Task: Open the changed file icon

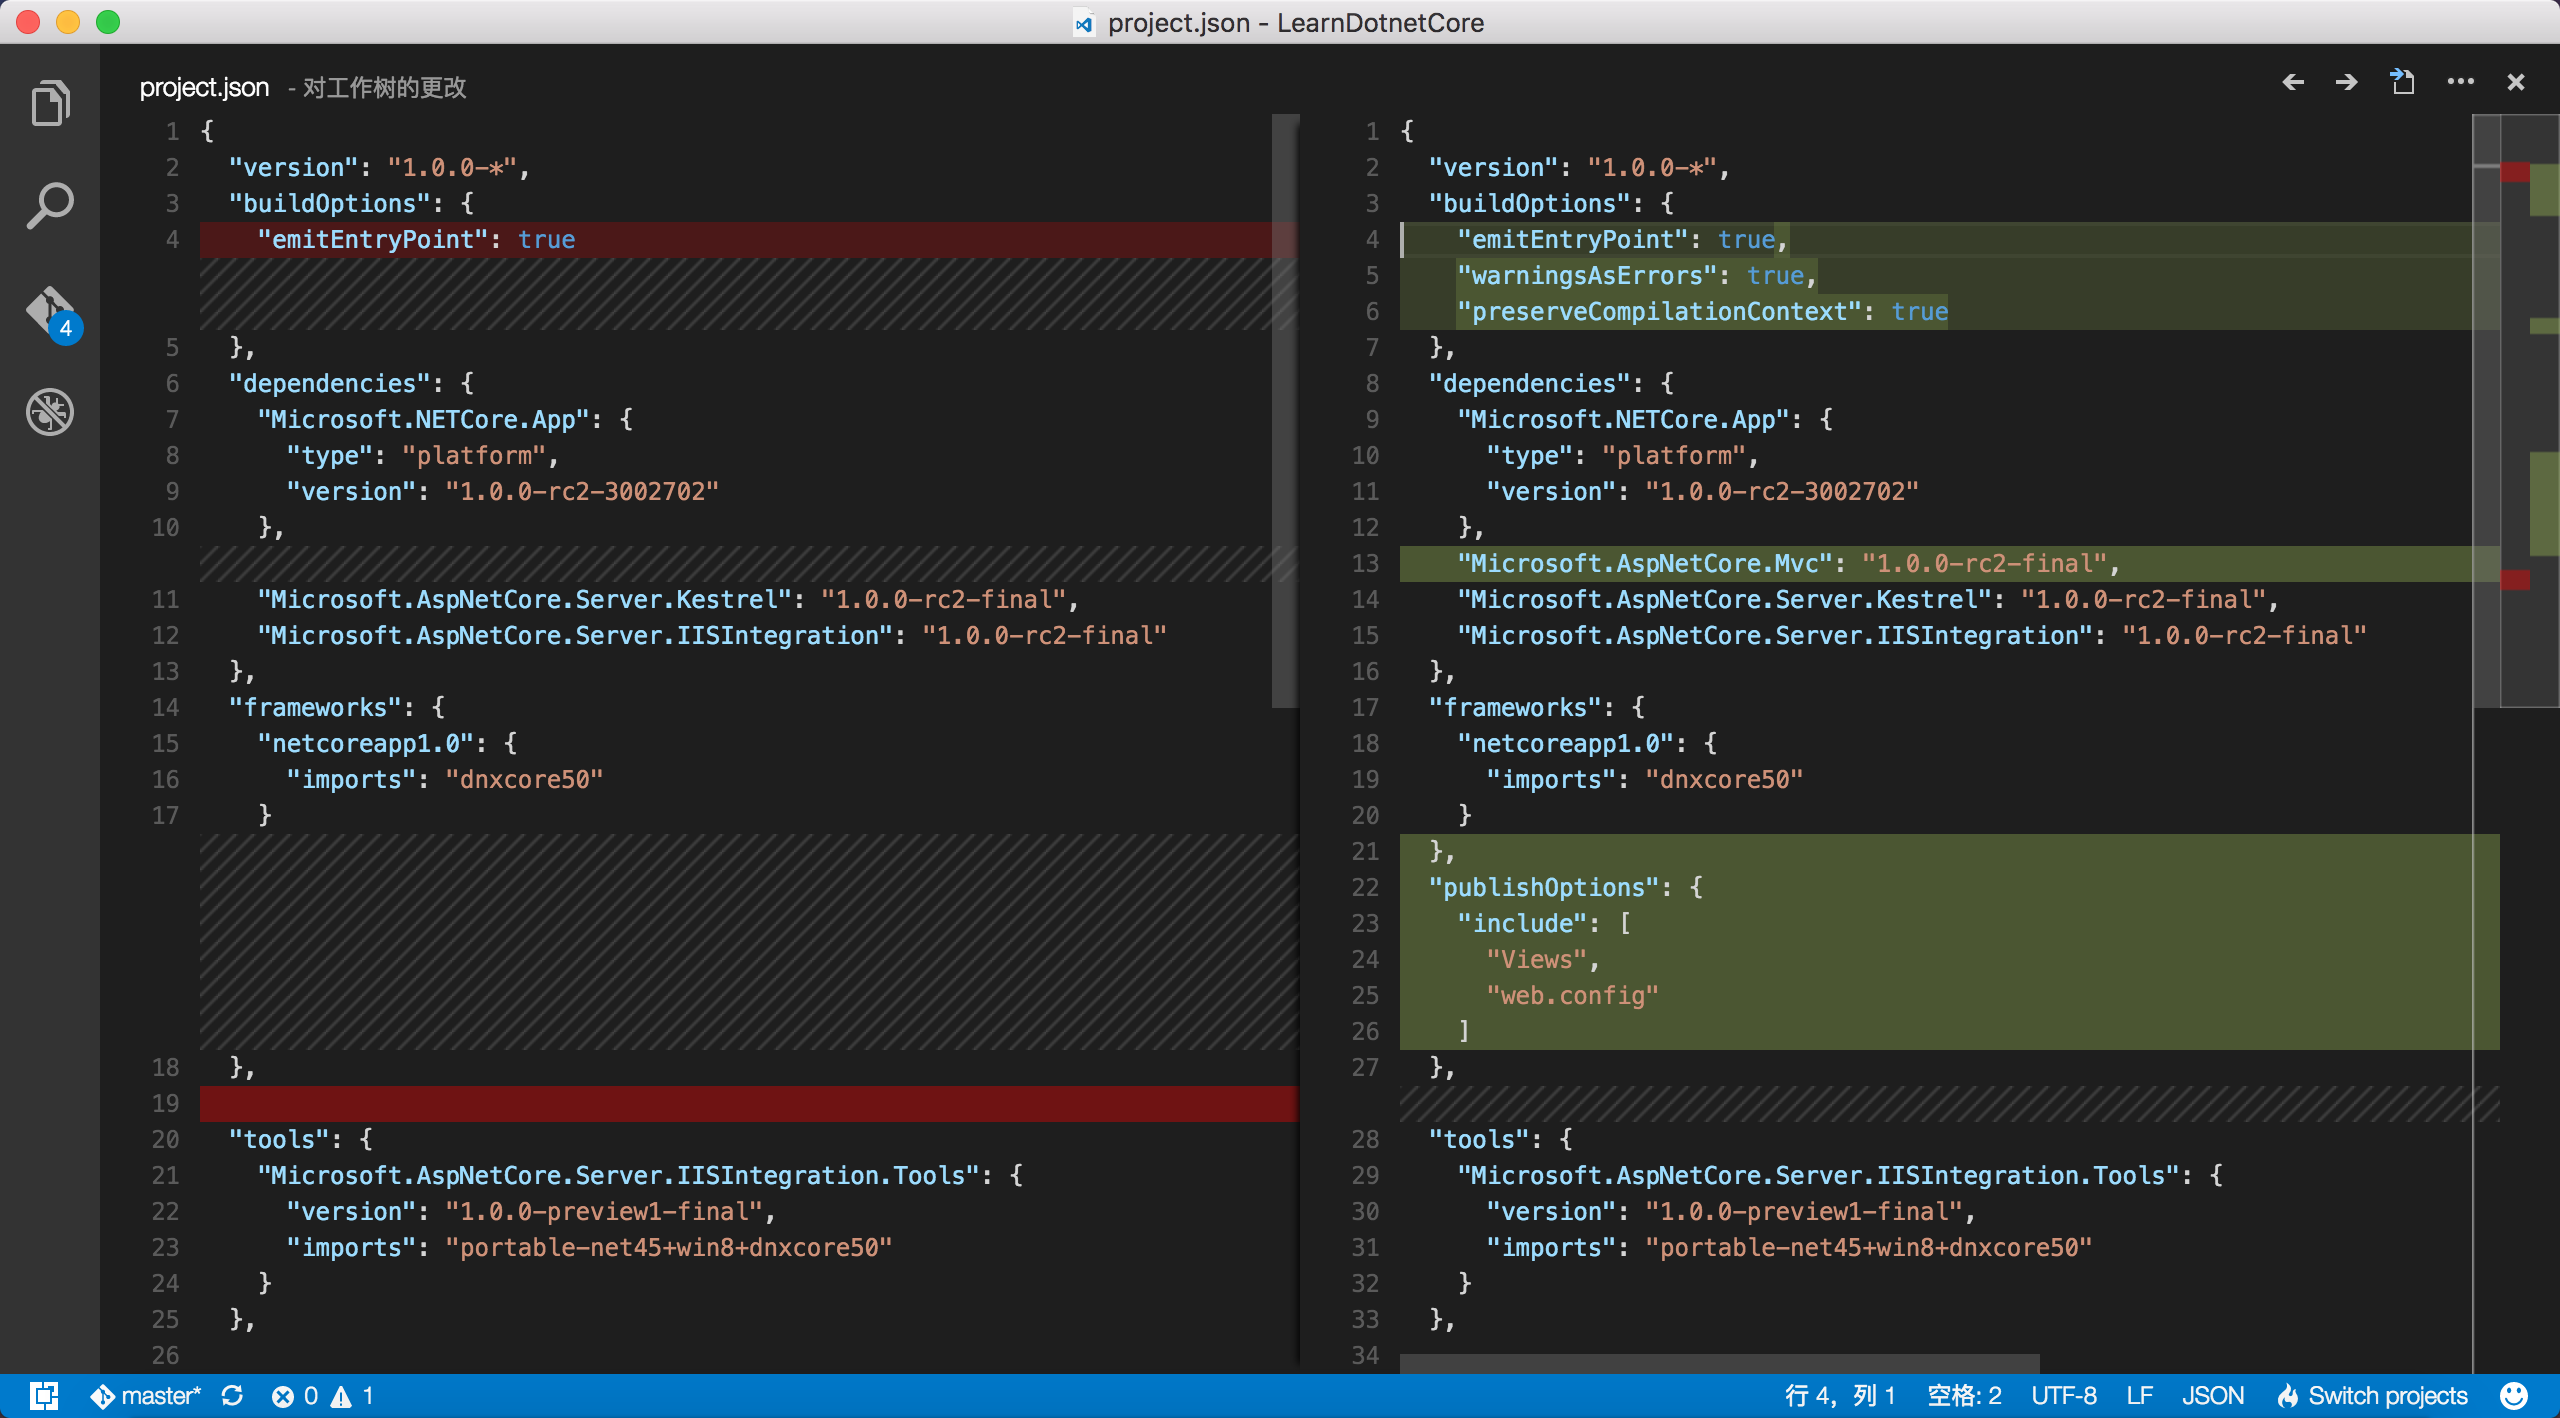Action: (2402, 82)
